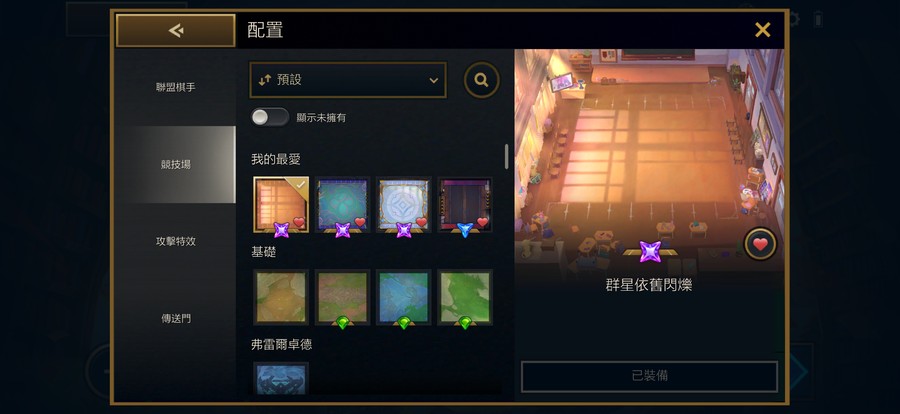Screen dimensions: 900x414
Task: Toggle the large heart favorite button on preview
Action: pyautogui.click(x=761, y=244)
